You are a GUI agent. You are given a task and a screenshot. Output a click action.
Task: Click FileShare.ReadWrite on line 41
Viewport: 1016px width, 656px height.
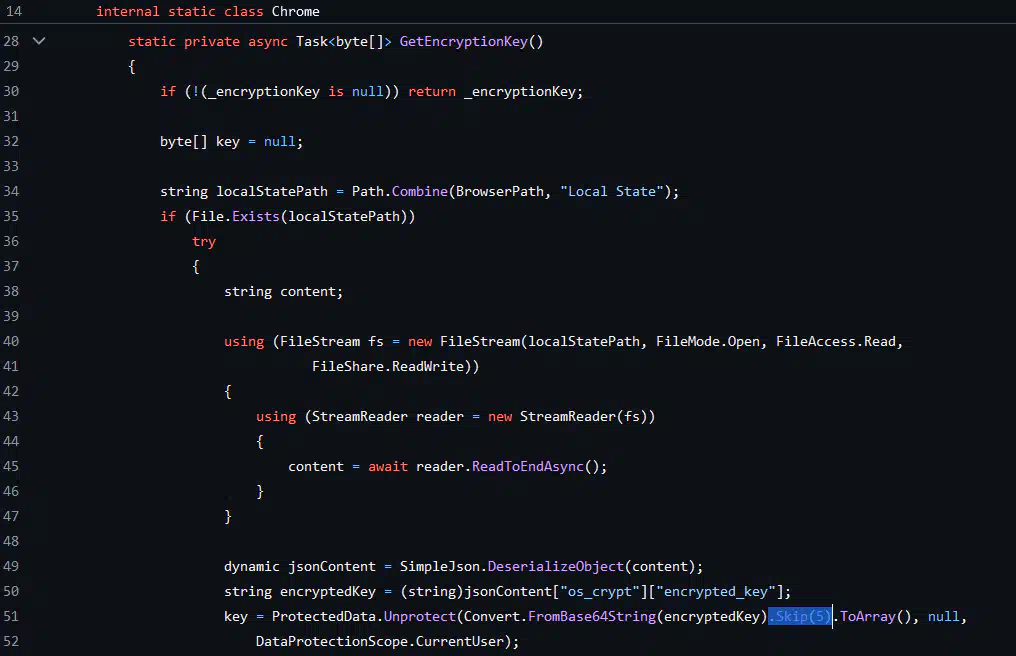point(388,366)
